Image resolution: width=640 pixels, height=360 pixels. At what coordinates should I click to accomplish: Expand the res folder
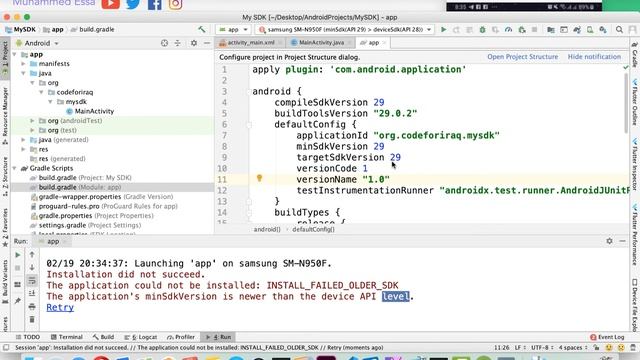tap(23, 149)
